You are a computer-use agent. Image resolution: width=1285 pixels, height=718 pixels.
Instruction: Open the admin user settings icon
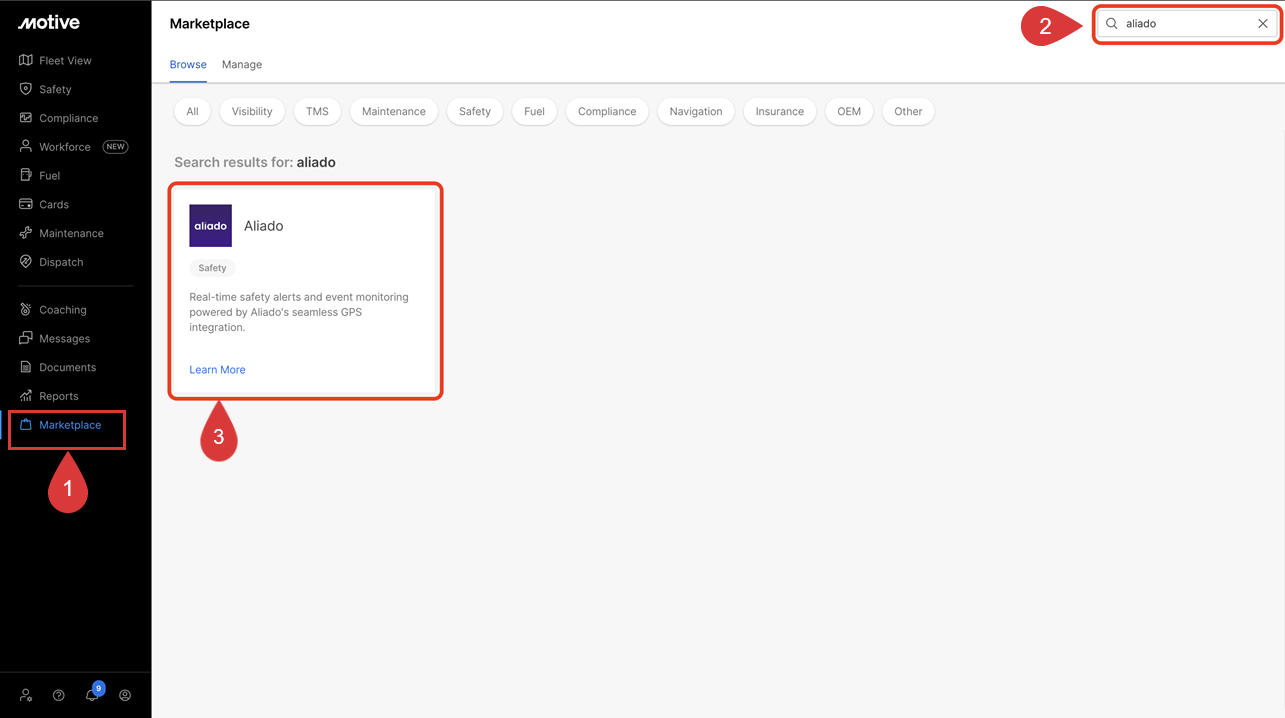(x=26, y=695)
